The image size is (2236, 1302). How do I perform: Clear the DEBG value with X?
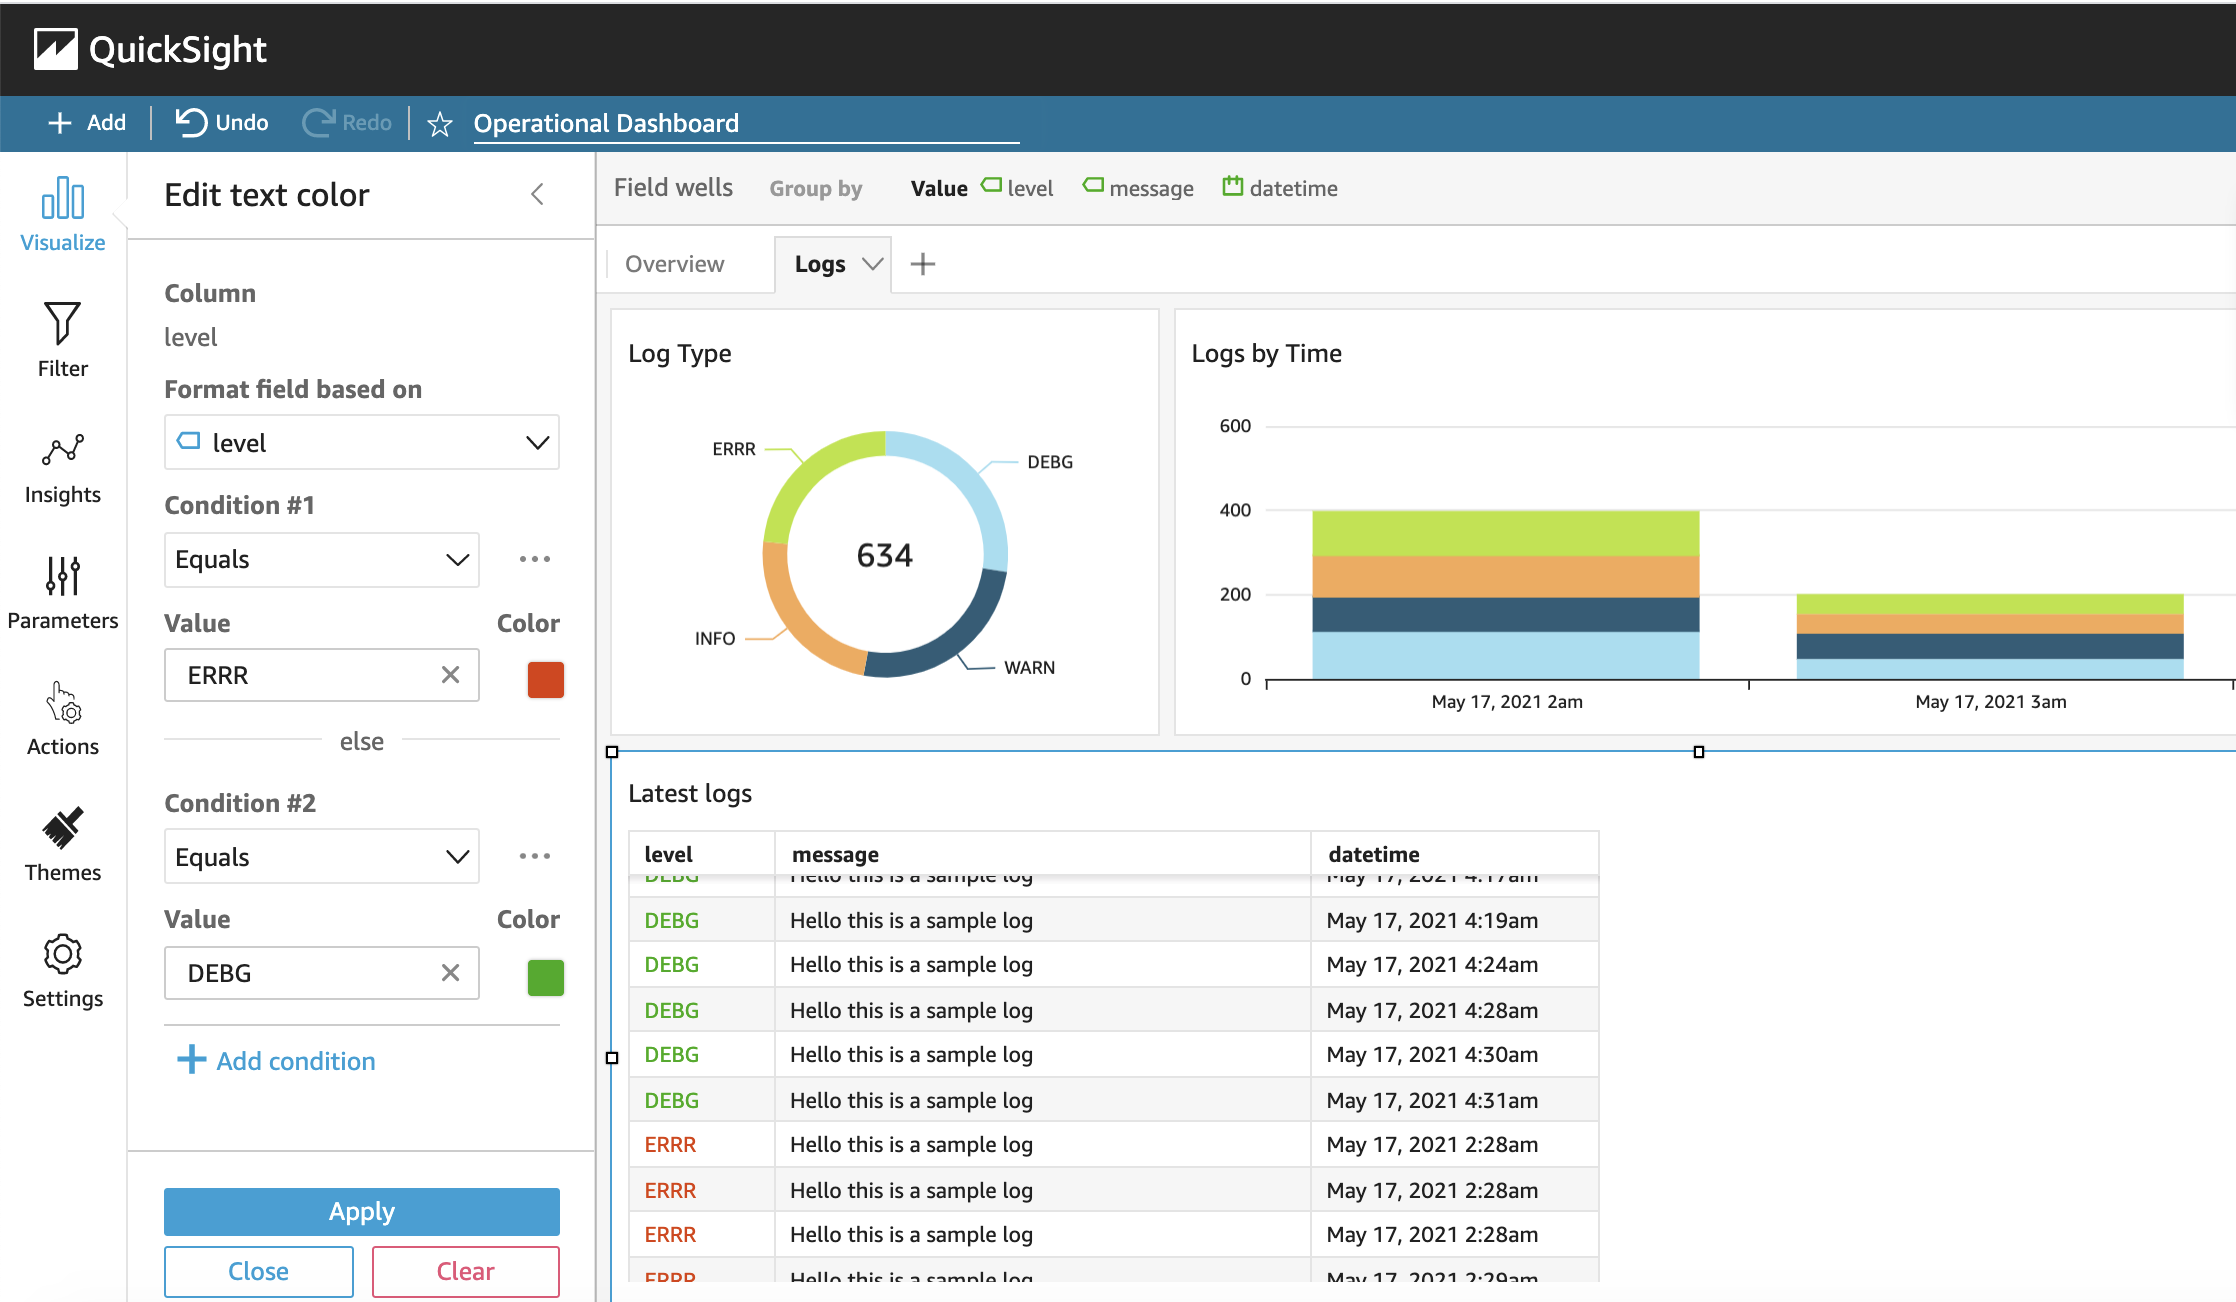tap(450, 973)
